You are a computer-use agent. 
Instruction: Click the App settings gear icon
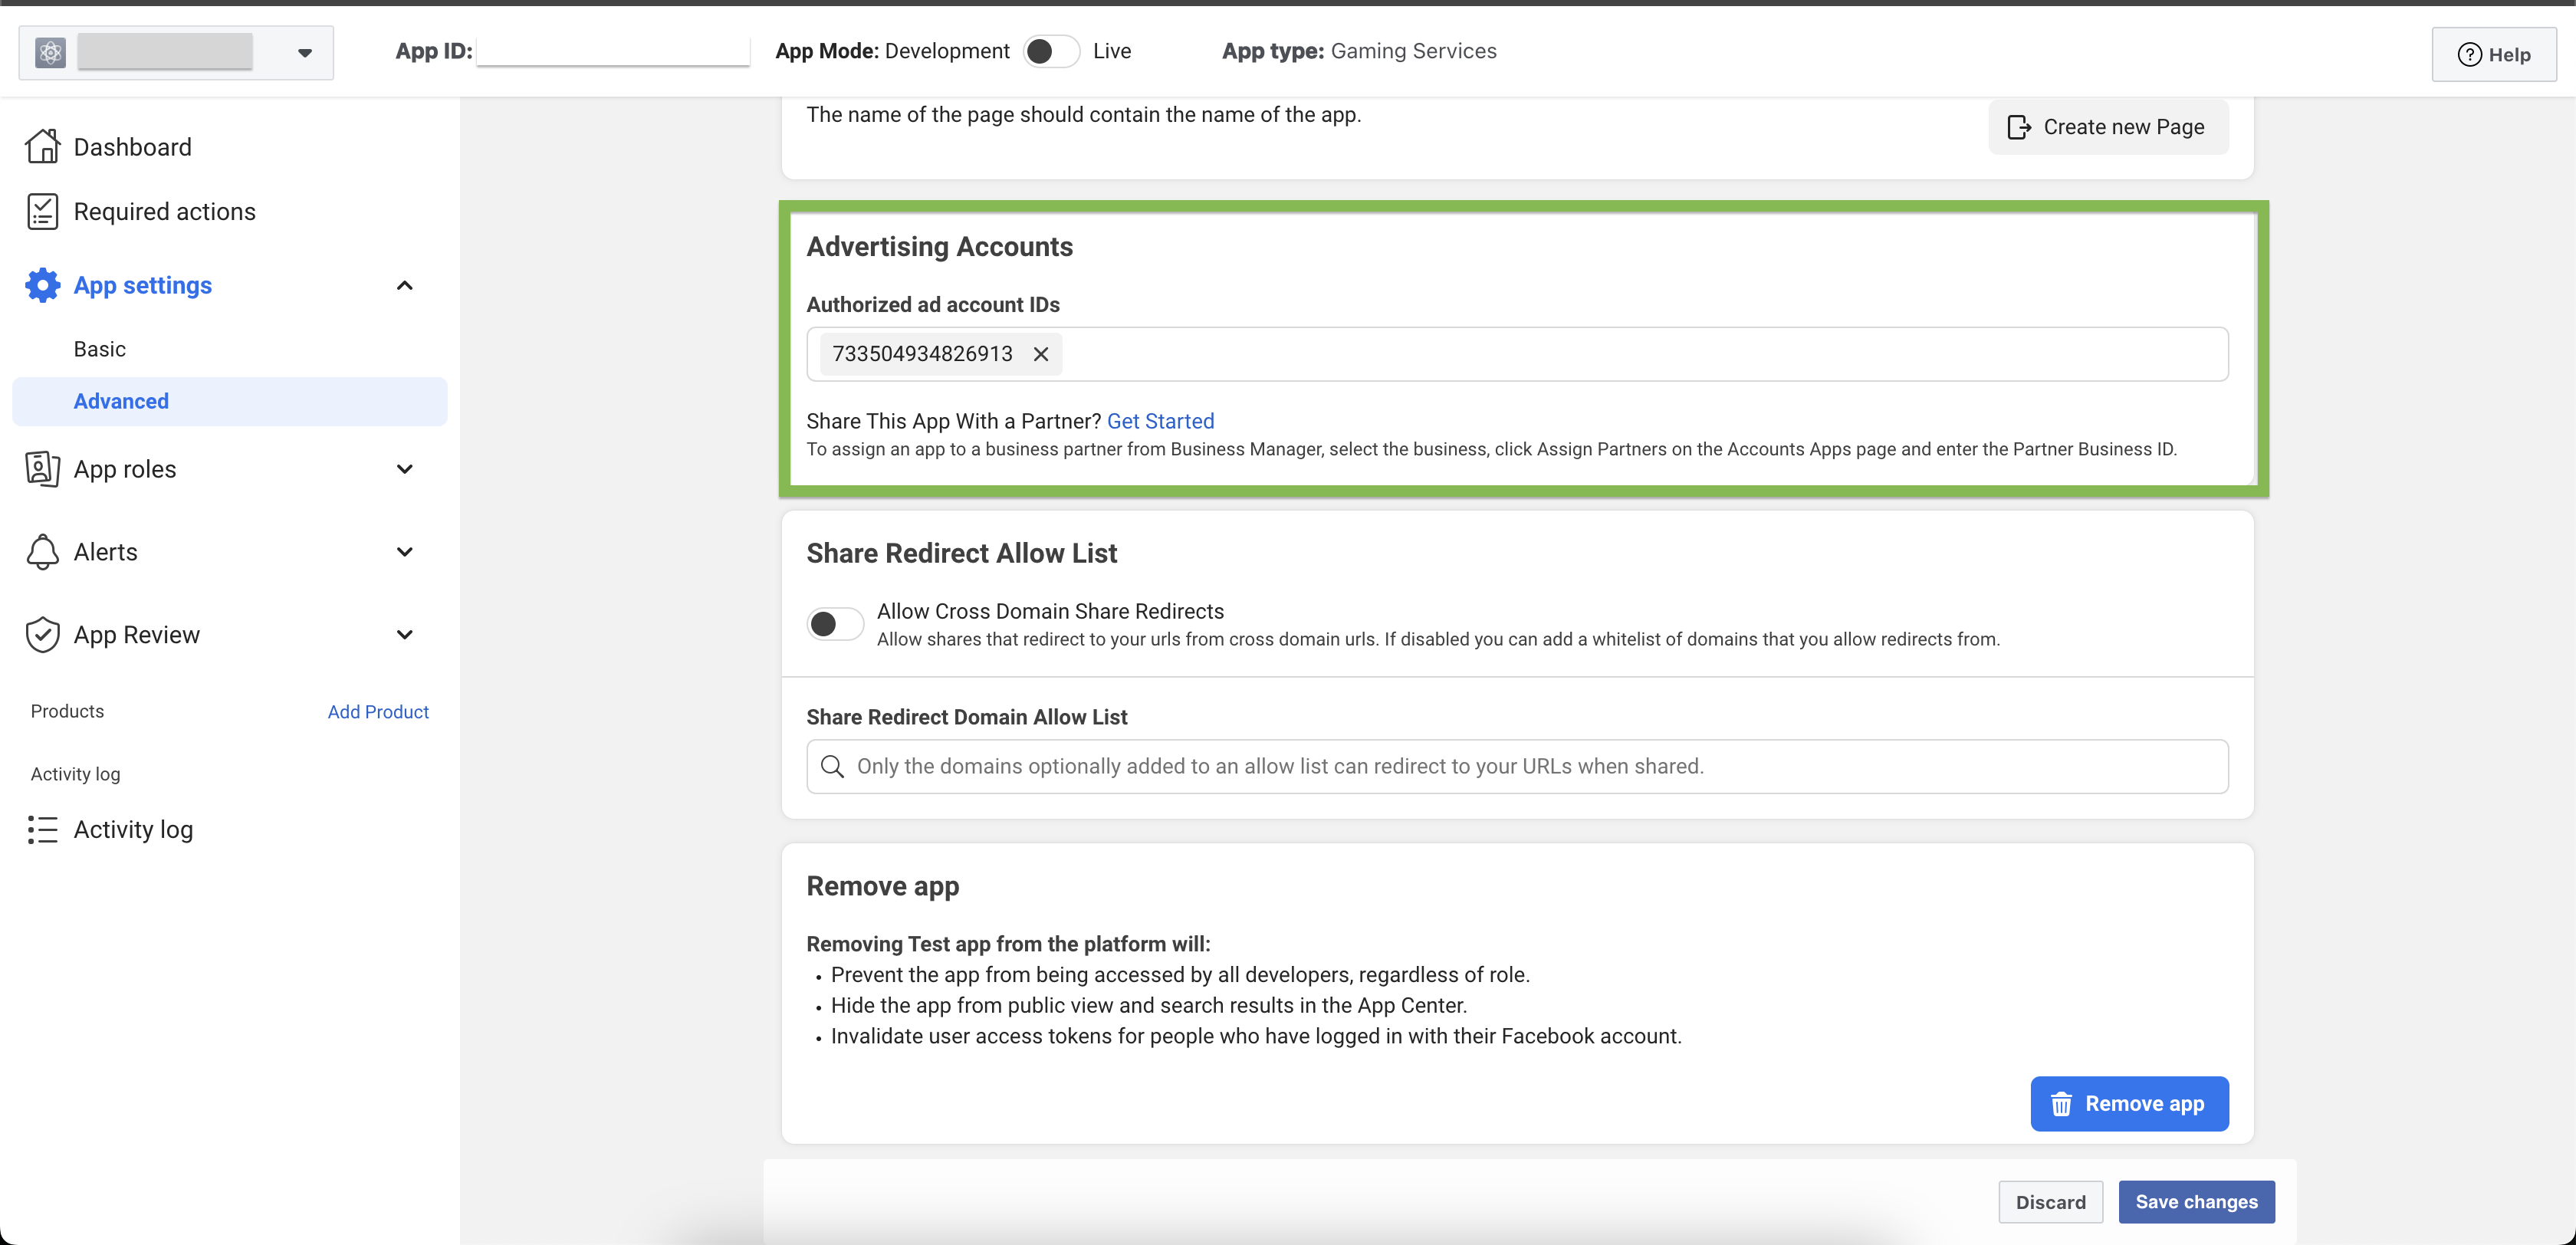tap(42, 285)
